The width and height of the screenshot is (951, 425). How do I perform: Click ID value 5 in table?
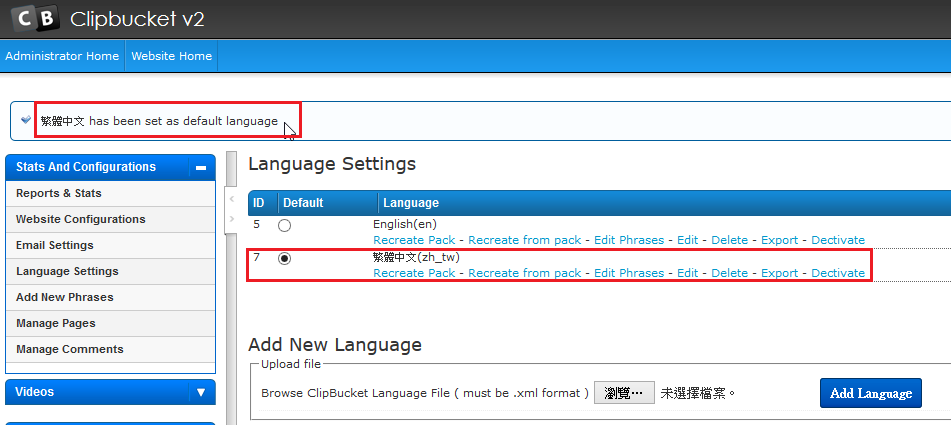(x=257, y=224)
